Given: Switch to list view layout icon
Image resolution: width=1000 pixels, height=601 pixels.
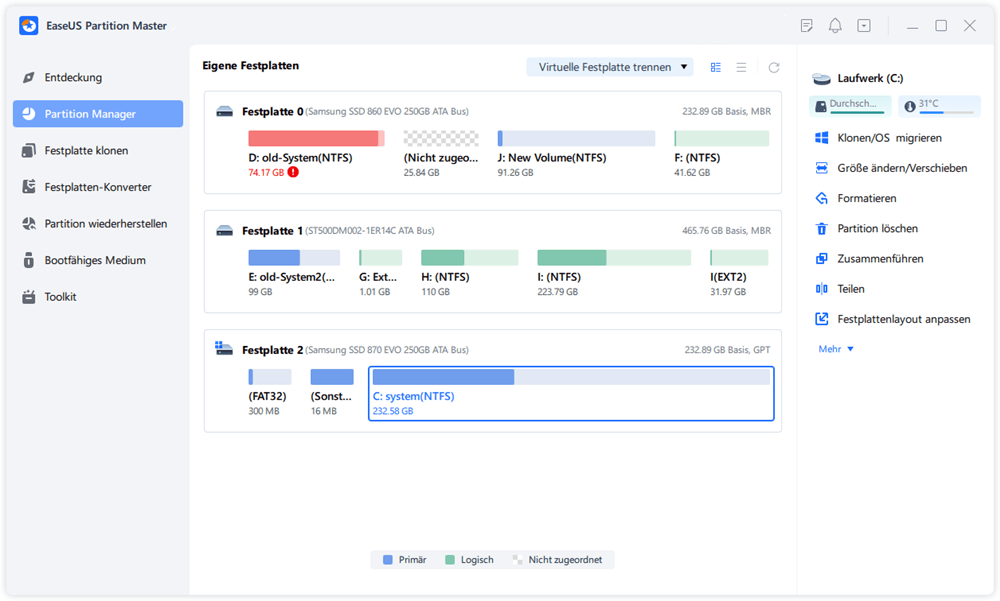Looking at the screenshot, I should [x=741, y=68].
